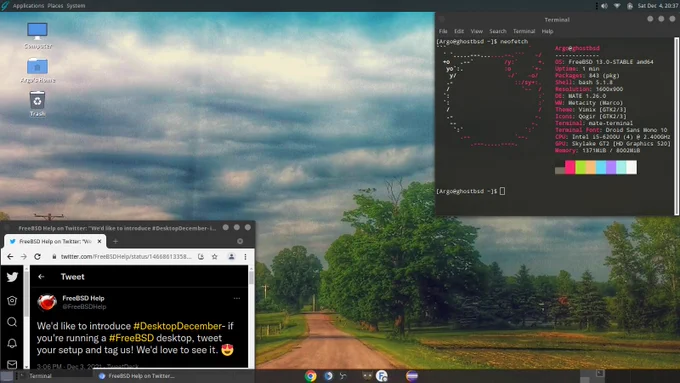Go back with Tweet header arrow

41,277
